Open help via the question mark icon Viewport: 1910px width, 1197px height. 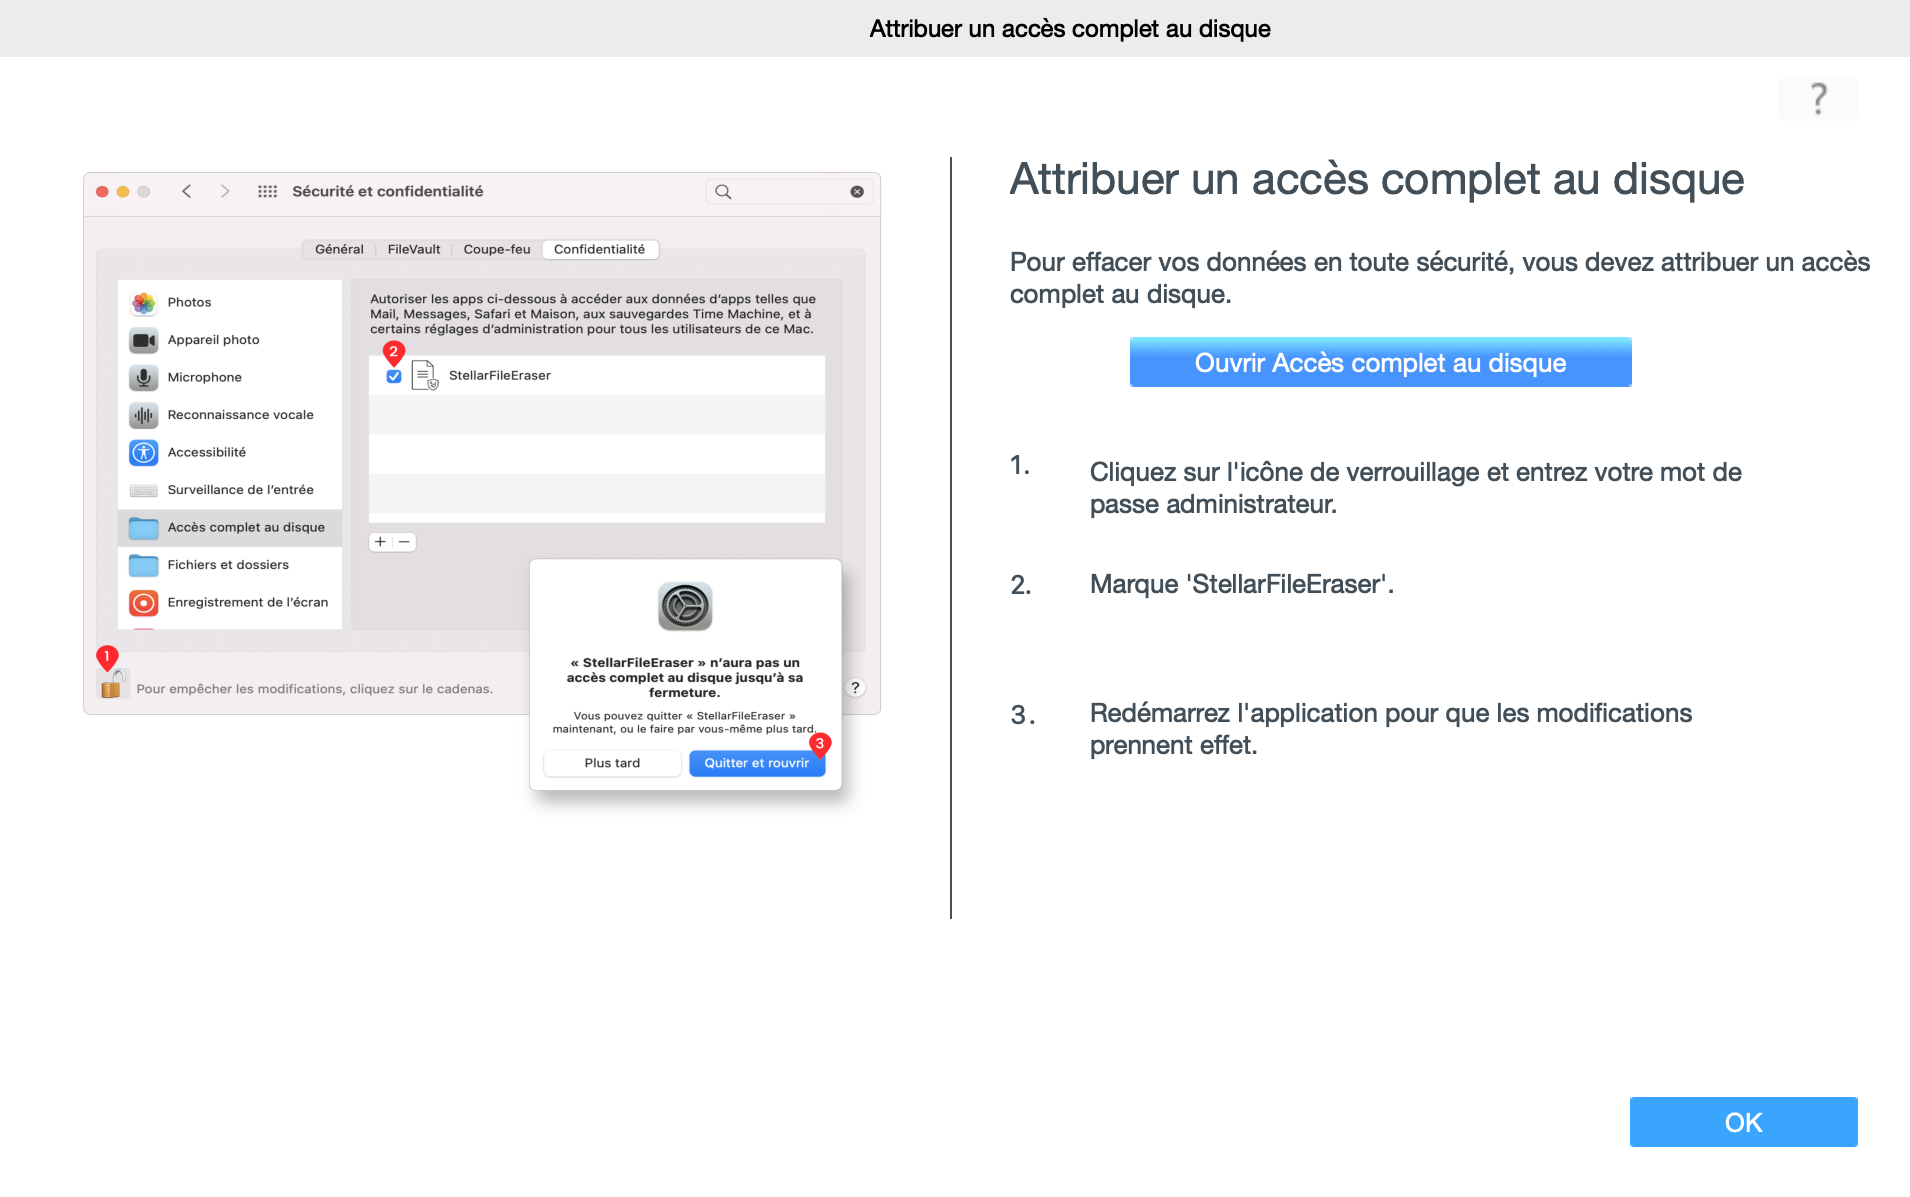pos(1818,99)
